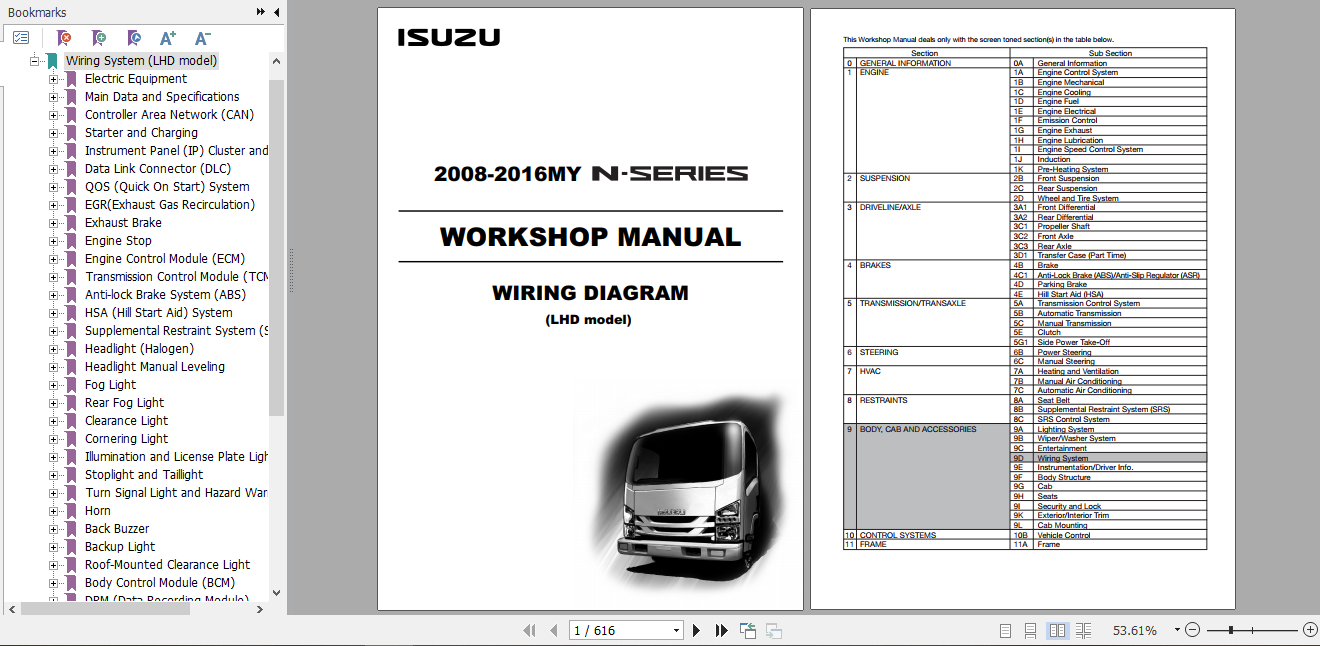Select Roof-Mounted Clearance Light bookmark

(x=168, y=565)
